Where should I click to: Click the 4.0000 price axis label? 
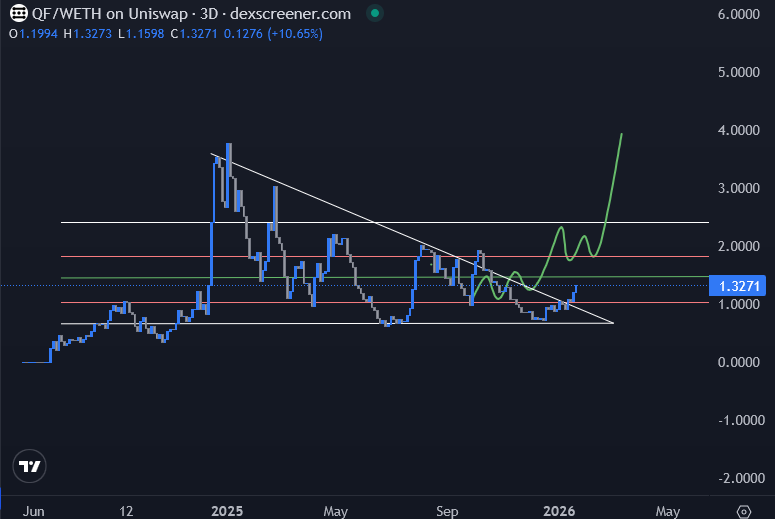pyautogui.click(x=738, y=130)
